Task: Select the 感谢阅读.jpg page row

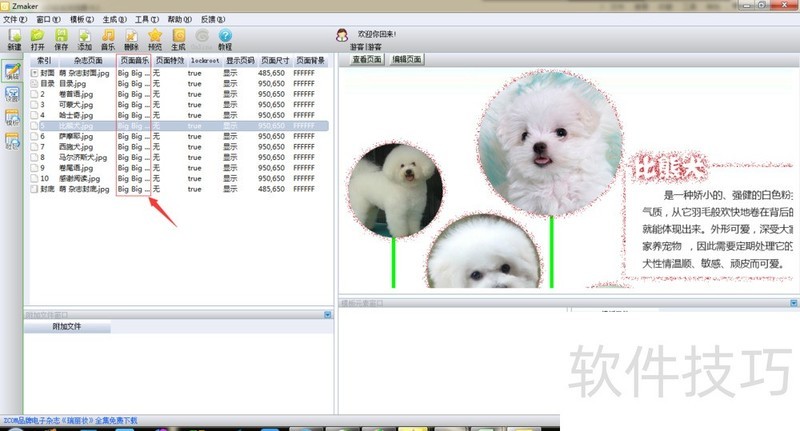Action: [x=179, y=179]
